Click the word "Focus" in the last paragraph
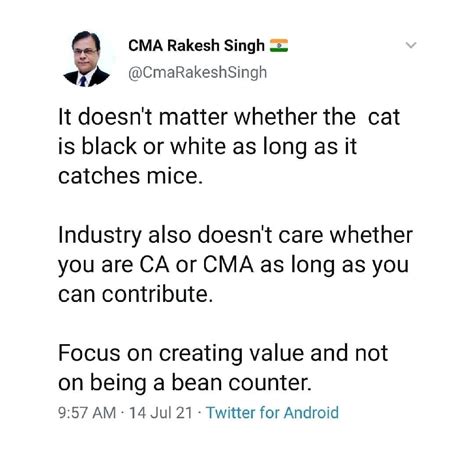This screenshot has width=474, height=474. (89, 353)
